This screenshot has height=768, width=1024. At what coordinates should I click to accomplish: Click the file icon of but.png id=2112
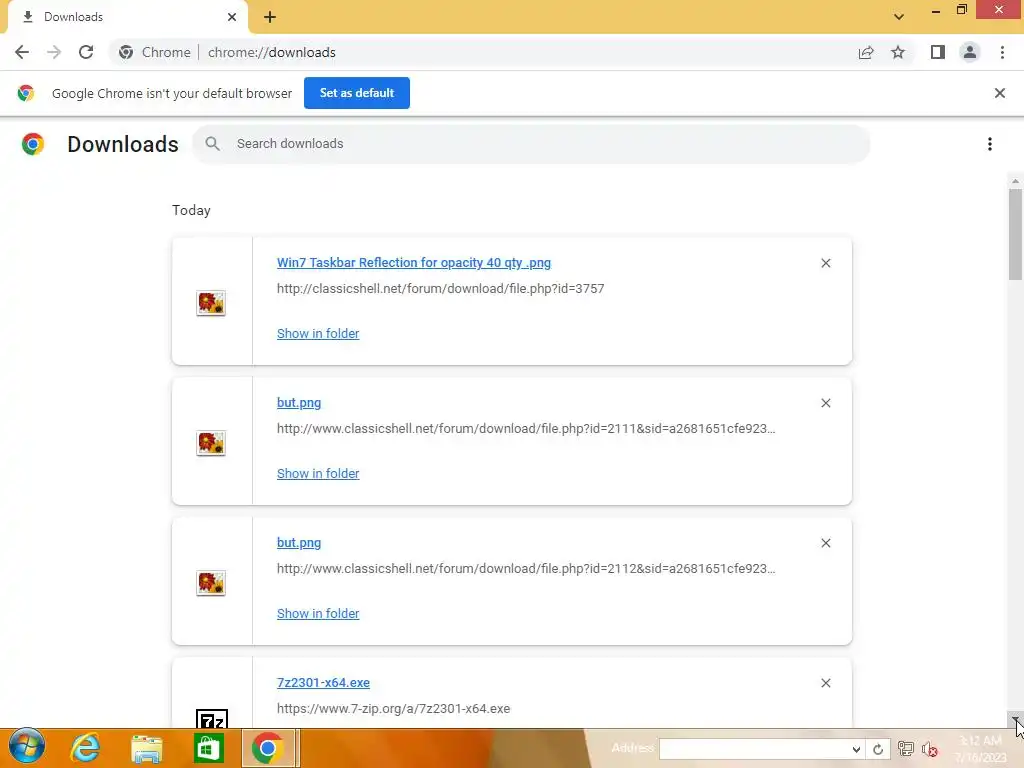pos(211,583)
